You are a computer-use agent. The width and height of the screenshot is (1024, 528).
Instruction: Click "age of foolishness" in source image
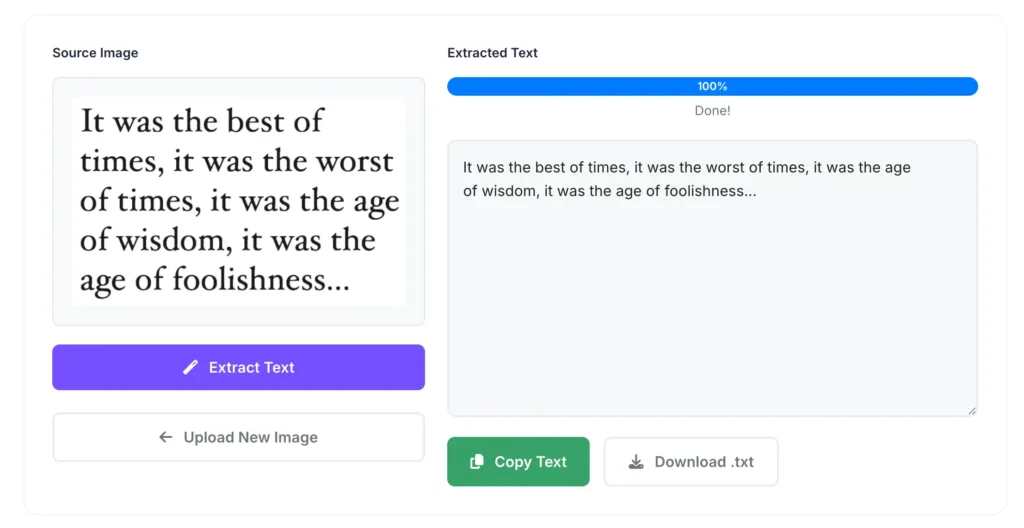(x=214, y=280)
